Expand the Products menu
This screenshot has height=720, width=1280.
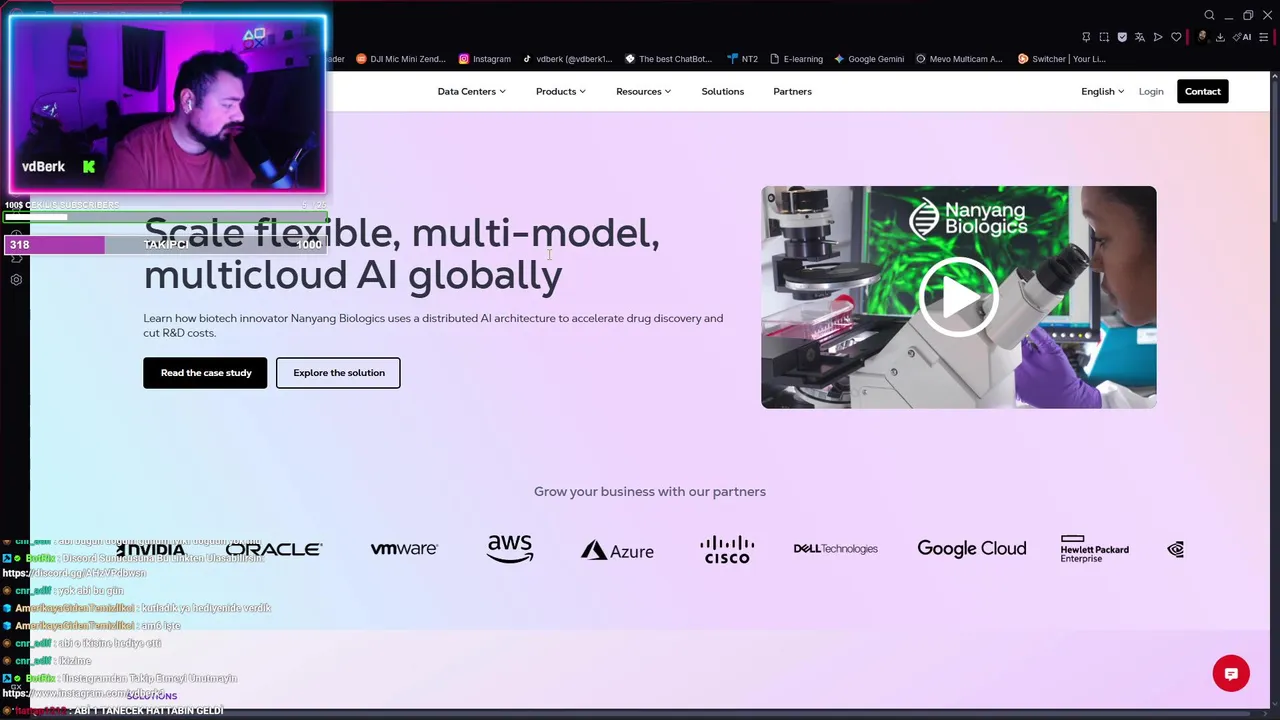(560, 91)
